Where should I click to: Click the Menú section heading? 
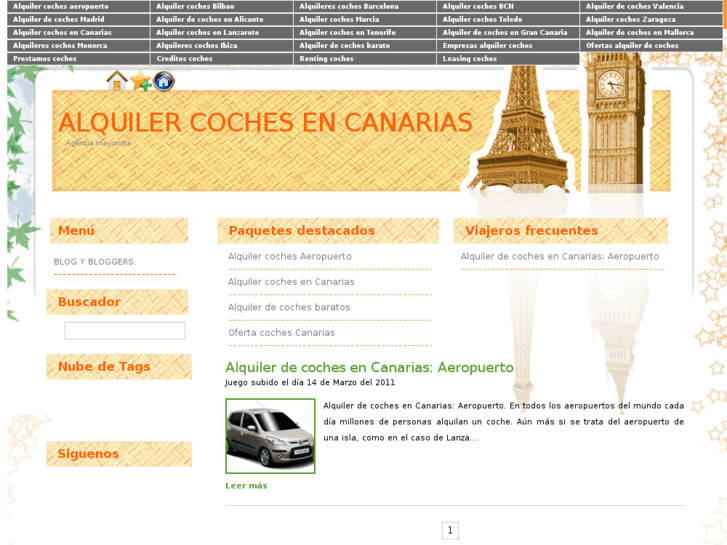tap(76, 231)
